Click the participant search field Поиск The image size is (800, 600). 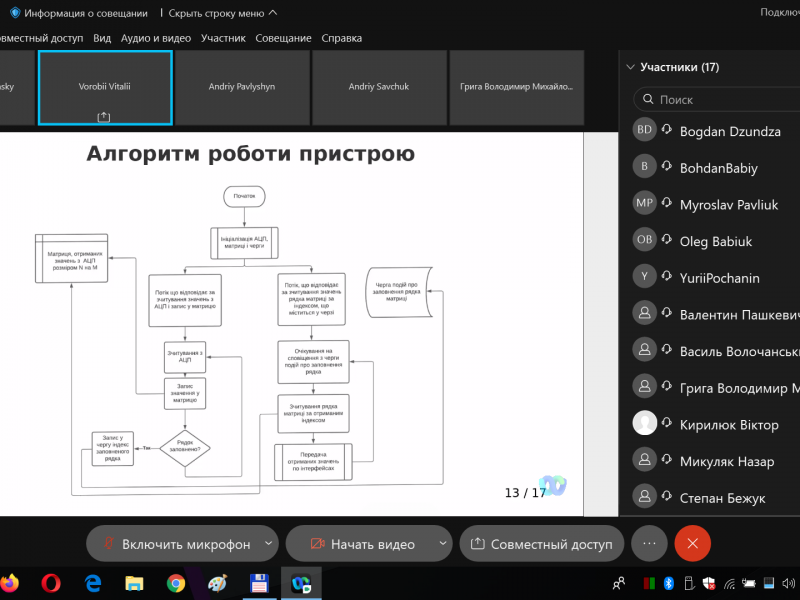click(x=720, y=99)
